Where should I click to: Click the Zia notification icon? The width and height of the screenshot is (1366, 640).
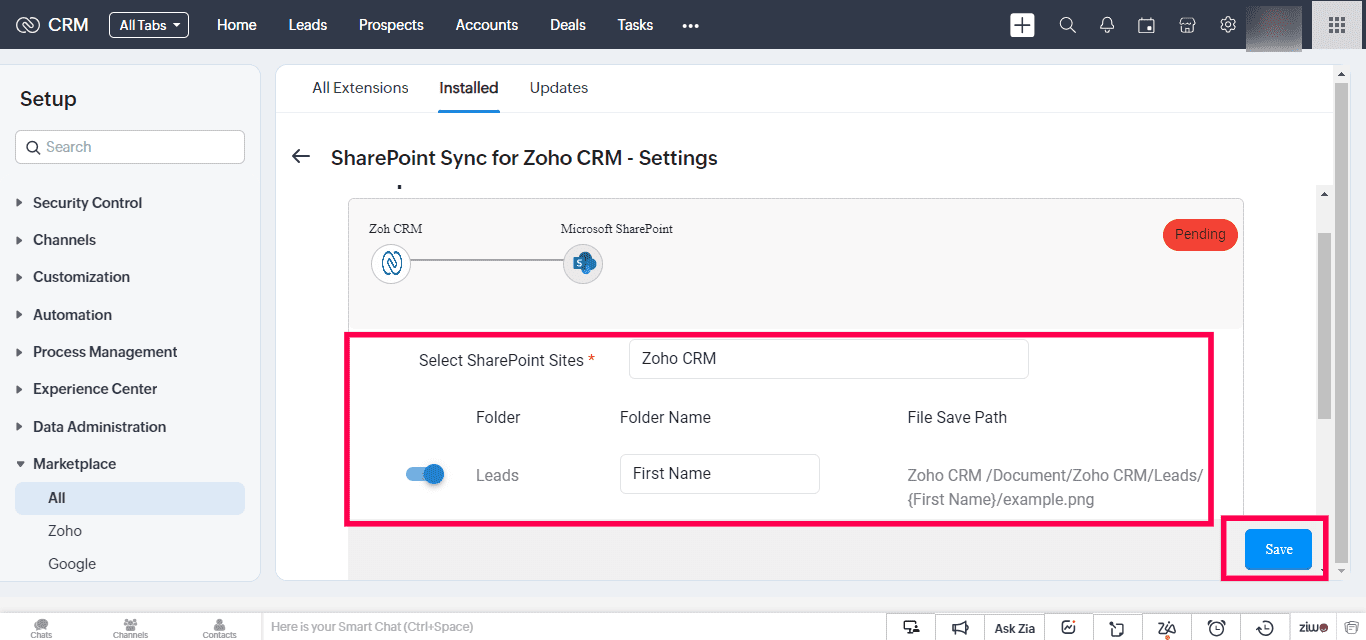1166,627
